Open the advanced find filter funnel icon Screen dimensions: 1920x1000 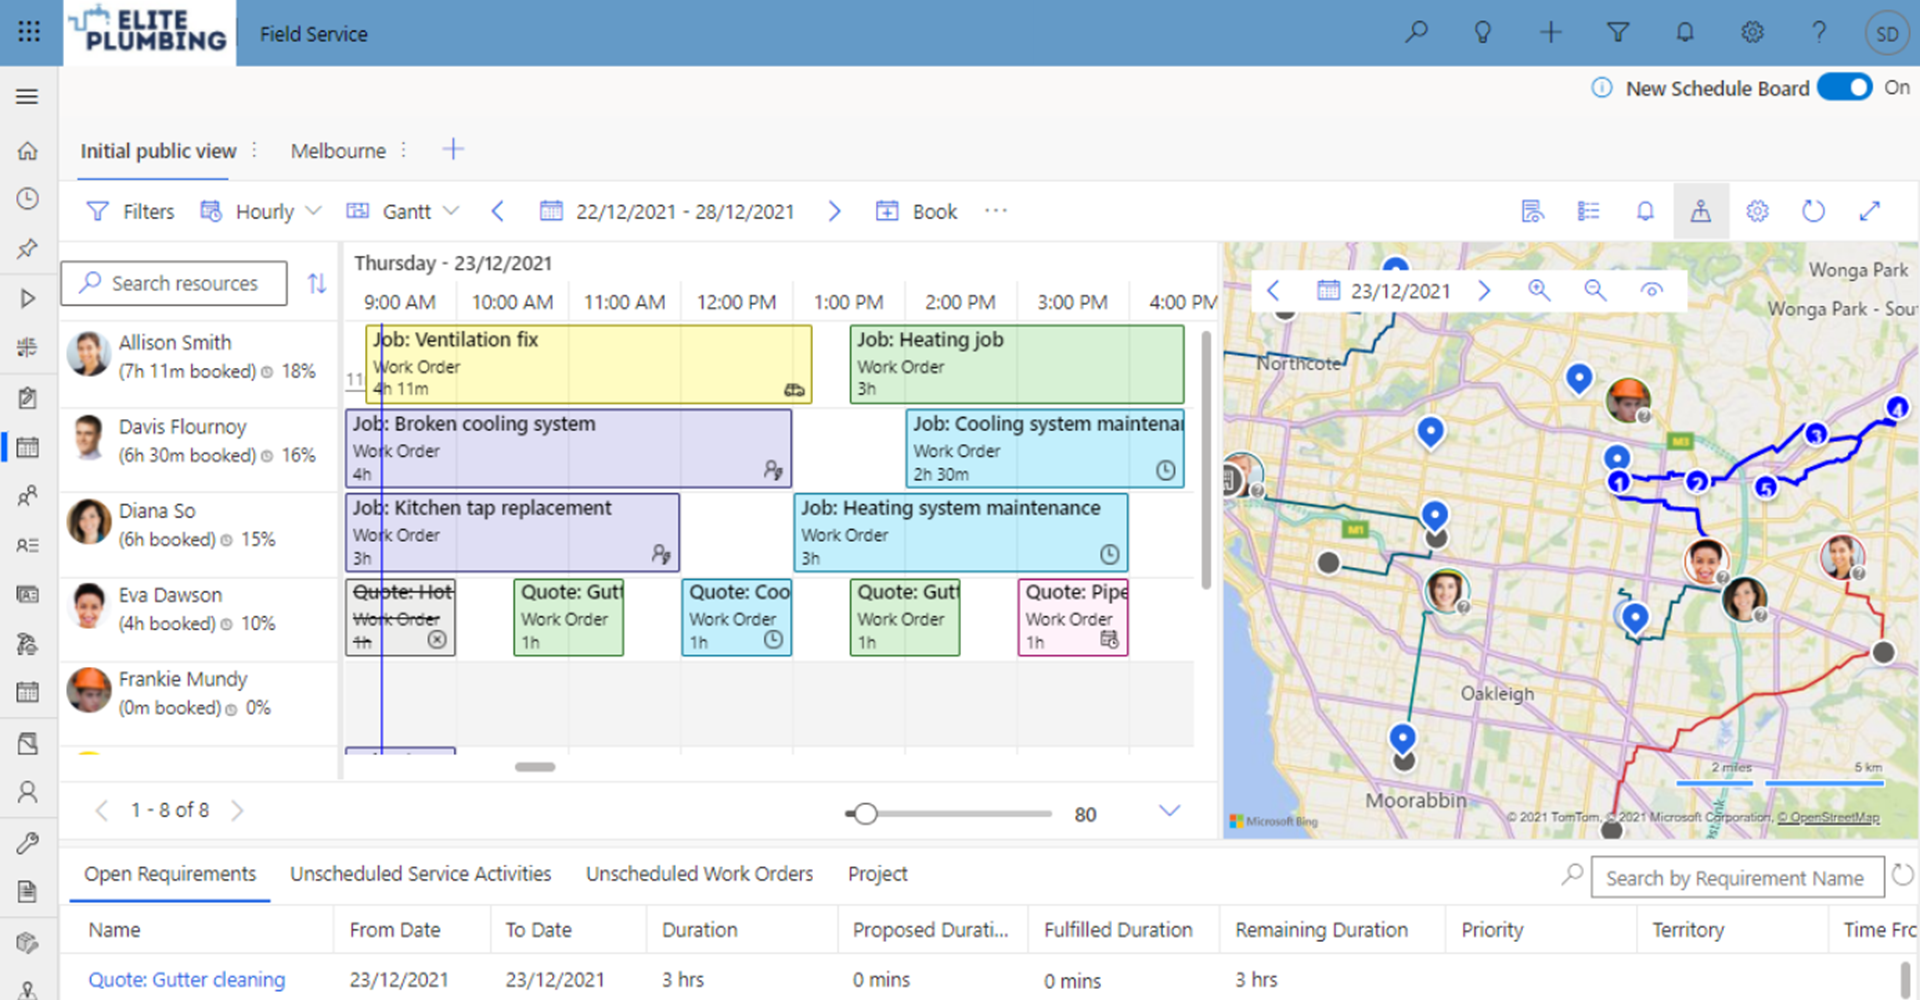click(1617, 33)
